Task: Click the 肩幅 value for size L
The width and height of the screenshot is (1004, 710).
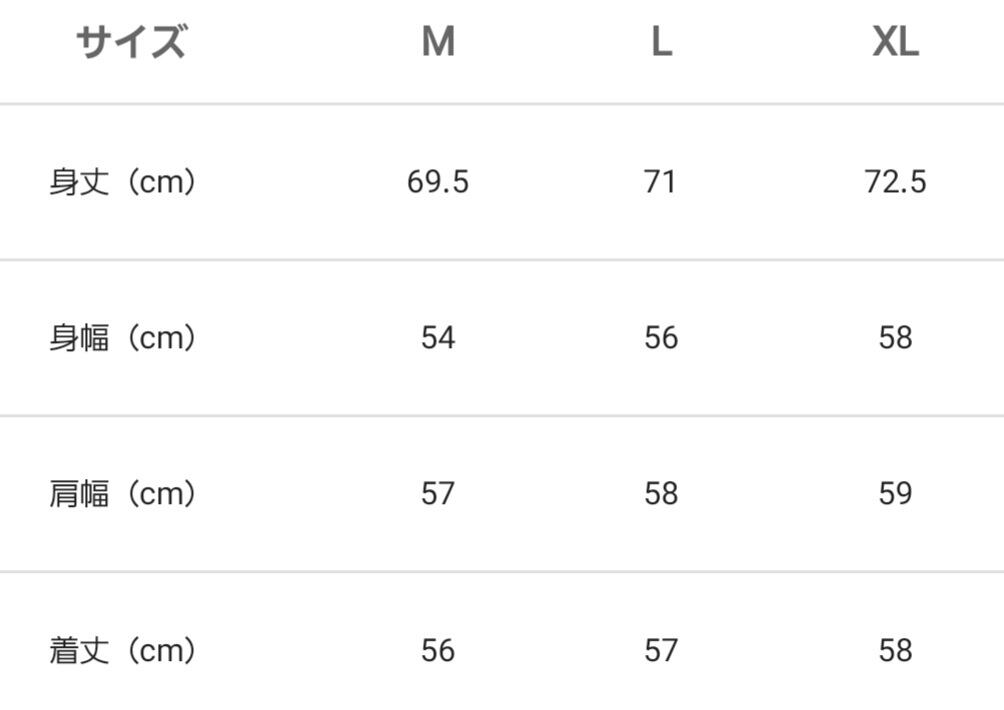Action: click(660, 494)
